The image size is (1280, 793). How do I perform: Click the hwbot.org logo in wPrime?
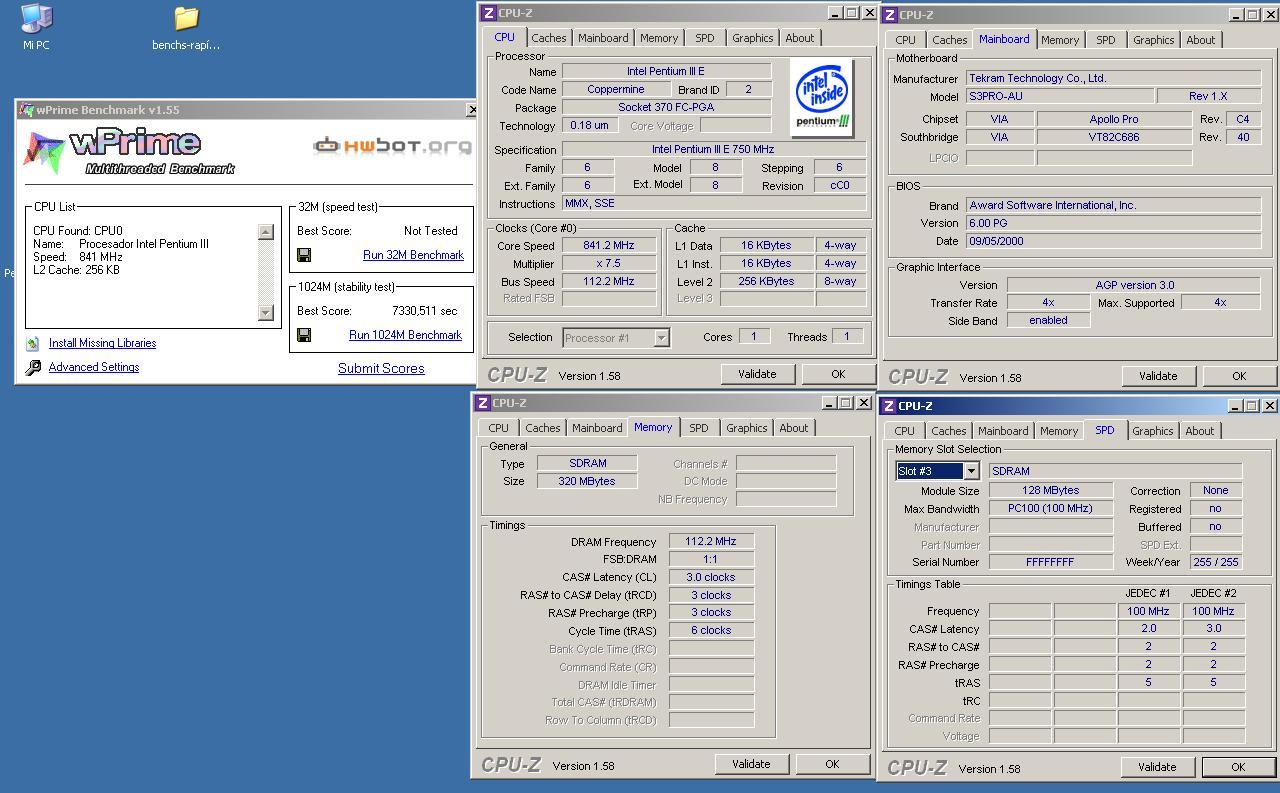(x=392, y=146)
